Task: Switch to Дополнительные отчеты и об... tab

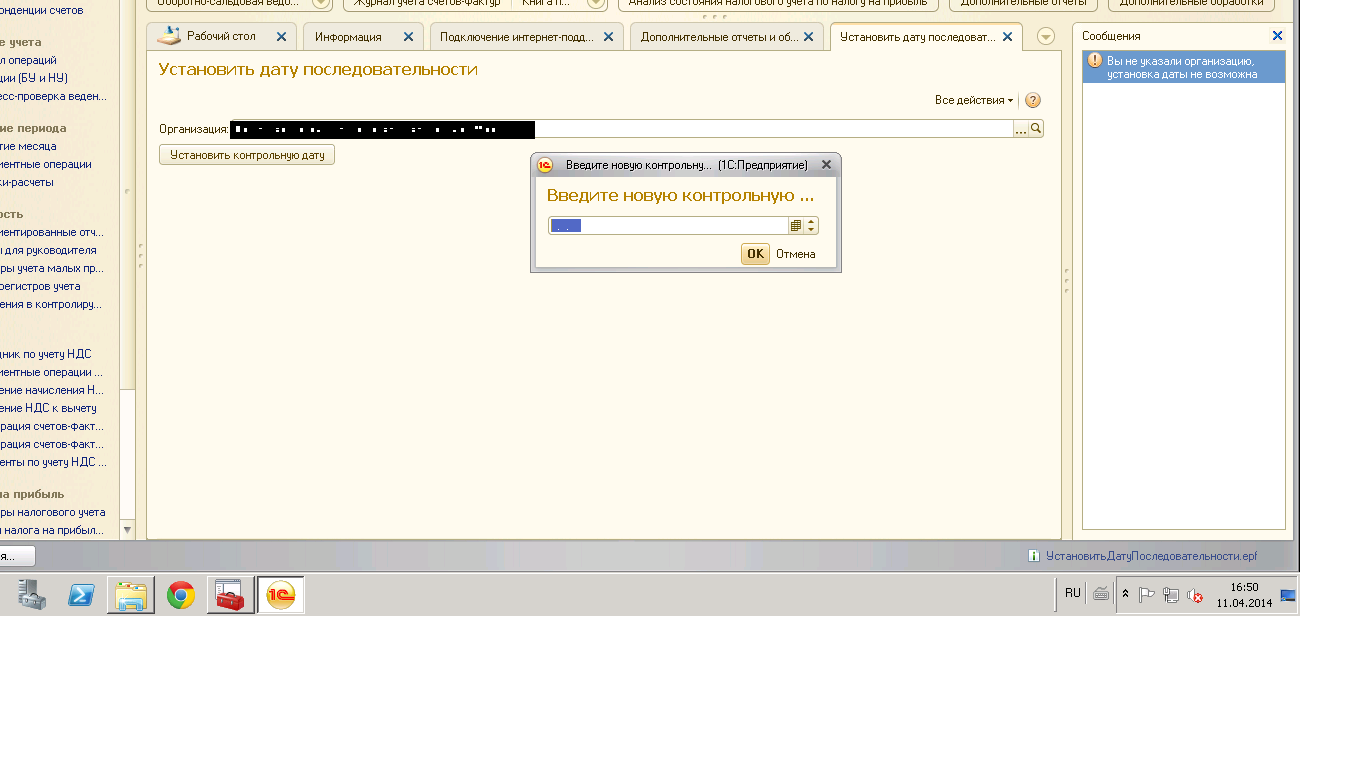Action: (720, 37)
